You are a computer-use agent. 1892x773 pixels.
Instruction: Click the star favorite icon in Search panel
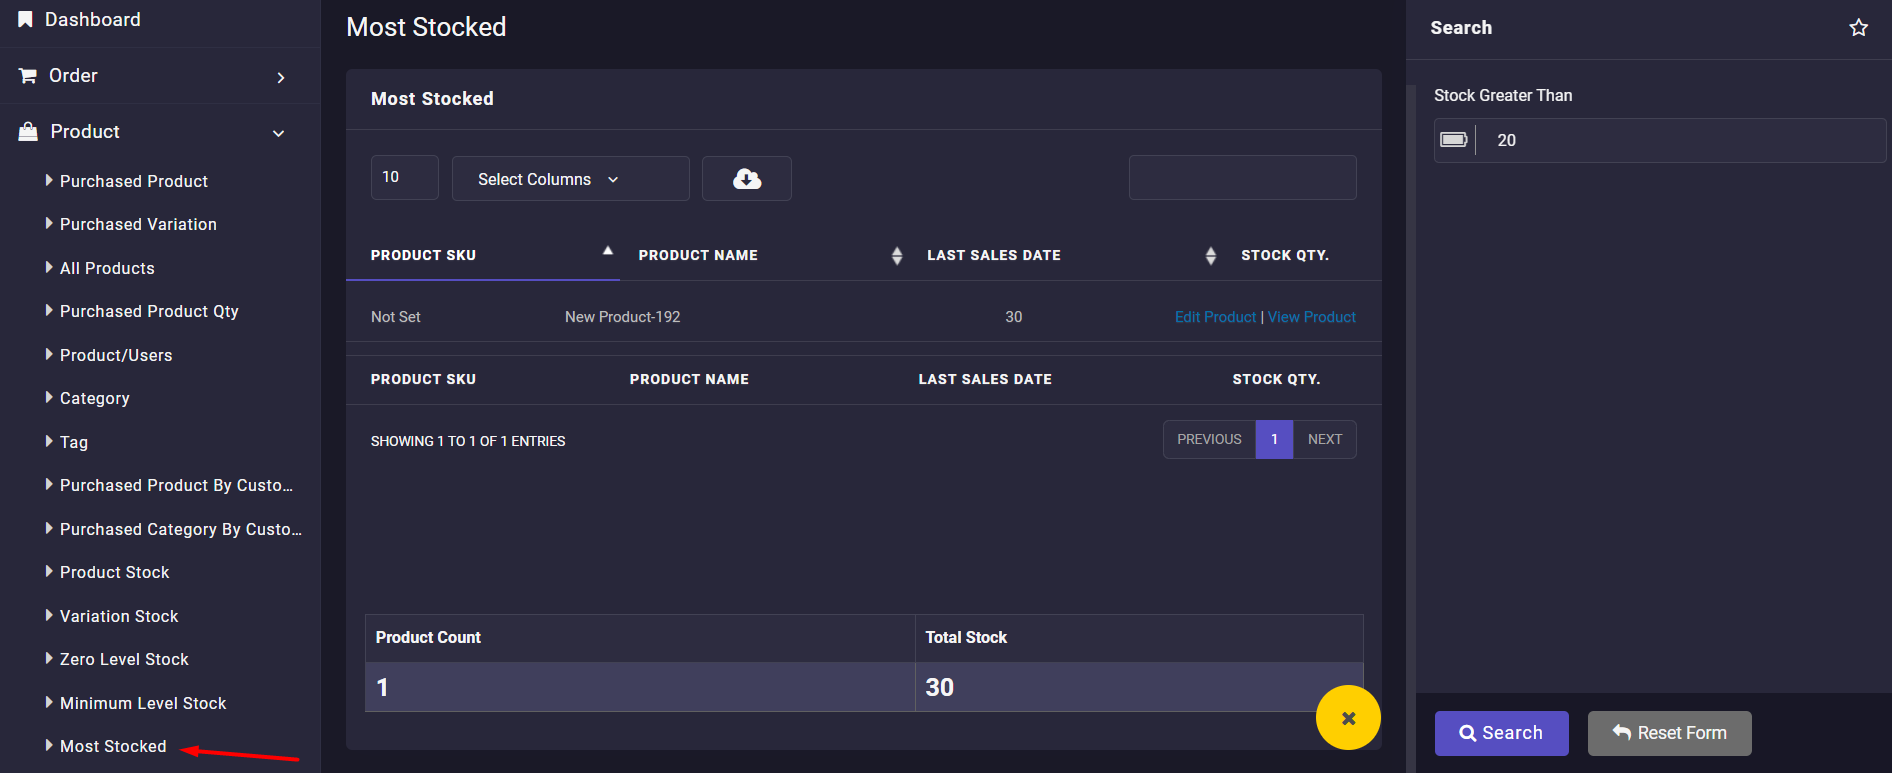(x=1858, y=28)
